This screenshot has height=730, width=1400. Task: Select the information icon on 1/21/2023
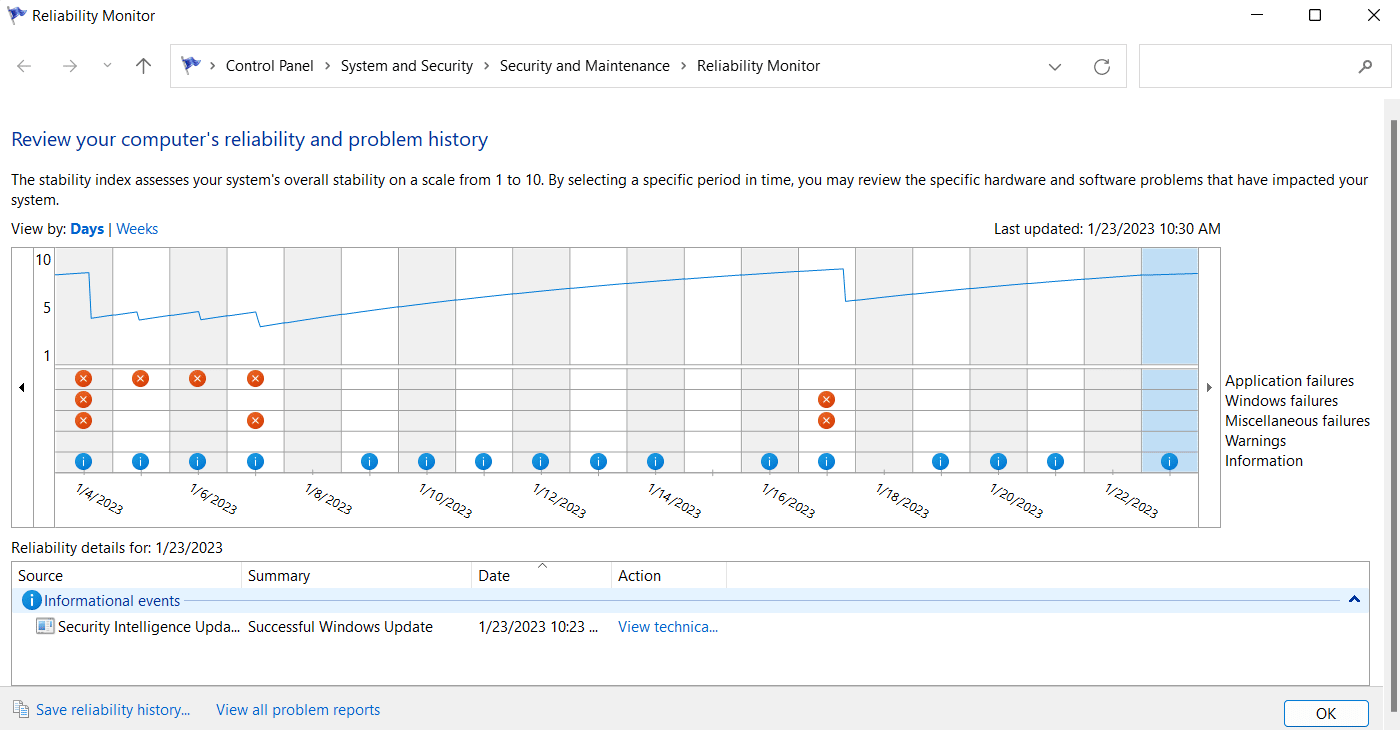pyautogui.click(x=1055, y=461)
